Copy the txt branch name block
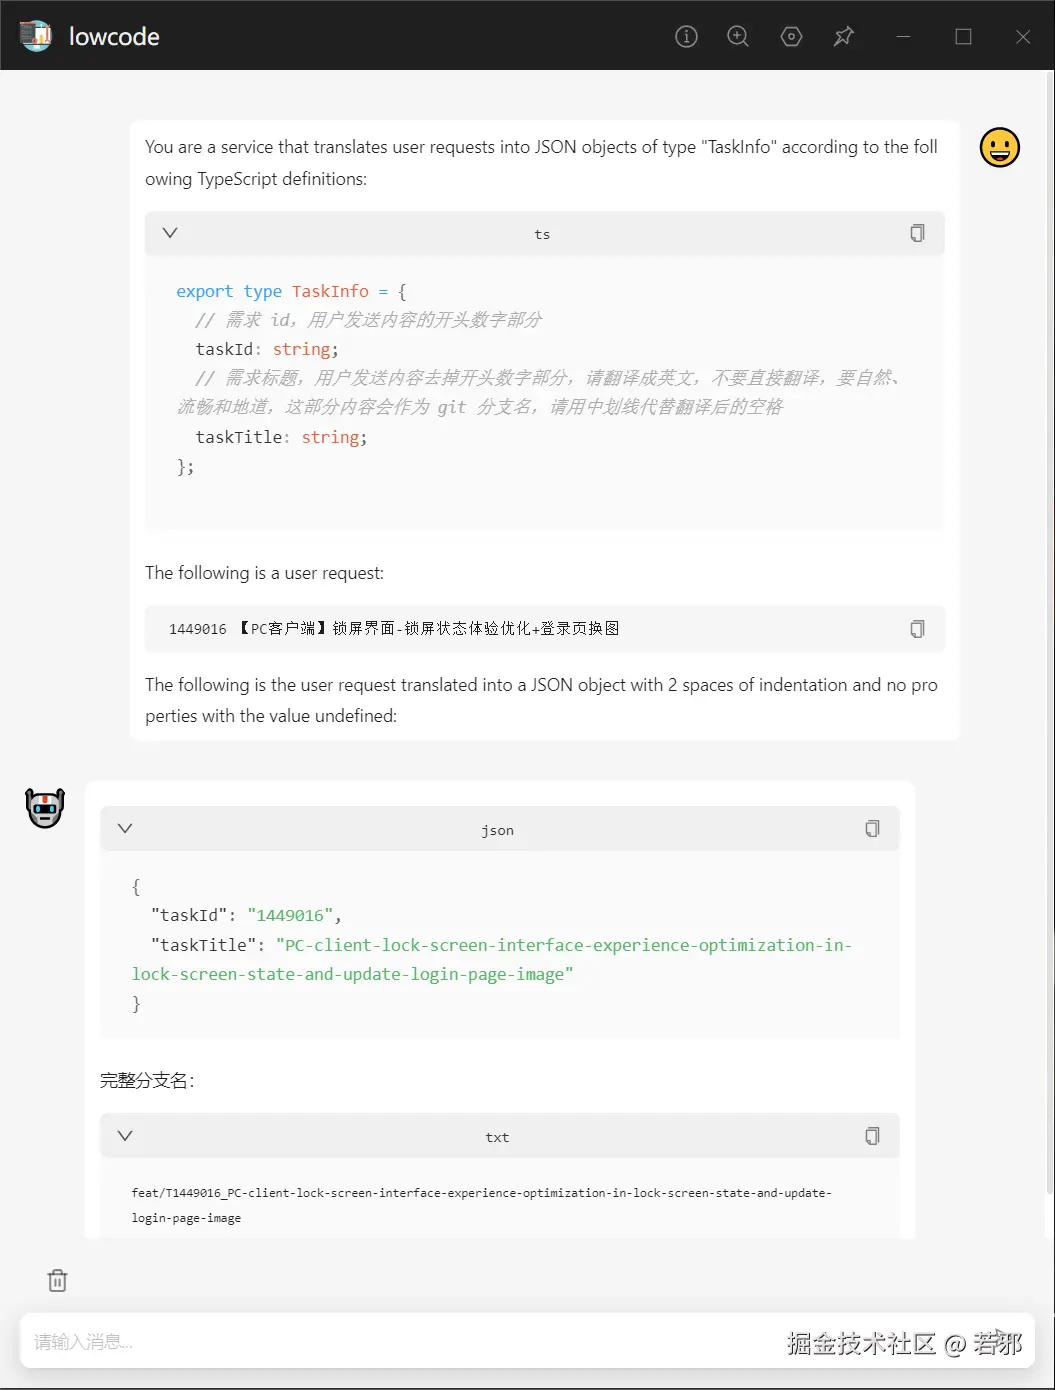 click(x=872, y=1136)
